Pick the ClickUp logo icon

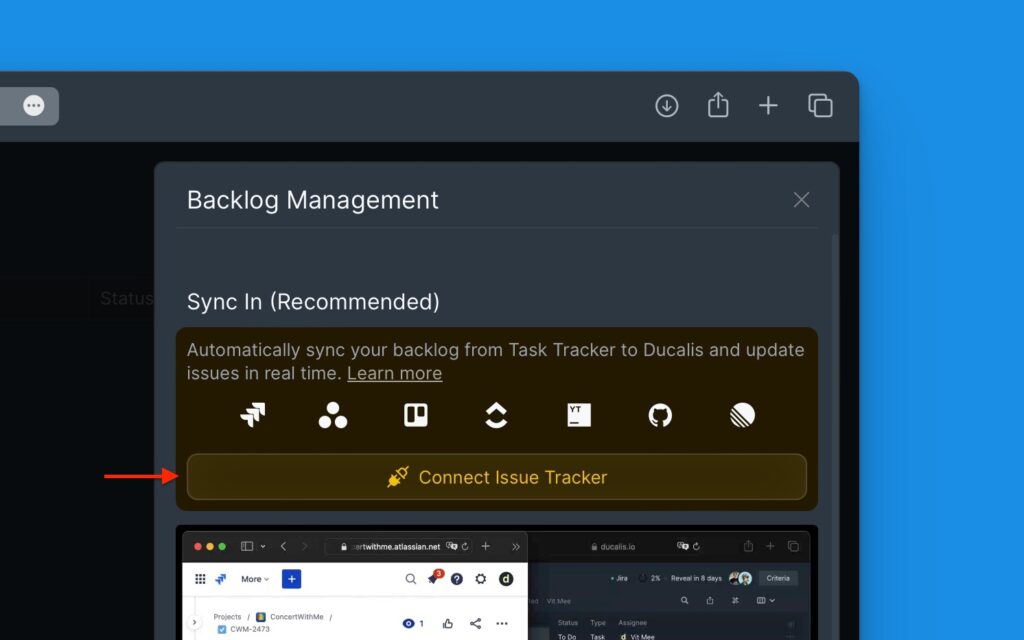[x=496, y=415]
